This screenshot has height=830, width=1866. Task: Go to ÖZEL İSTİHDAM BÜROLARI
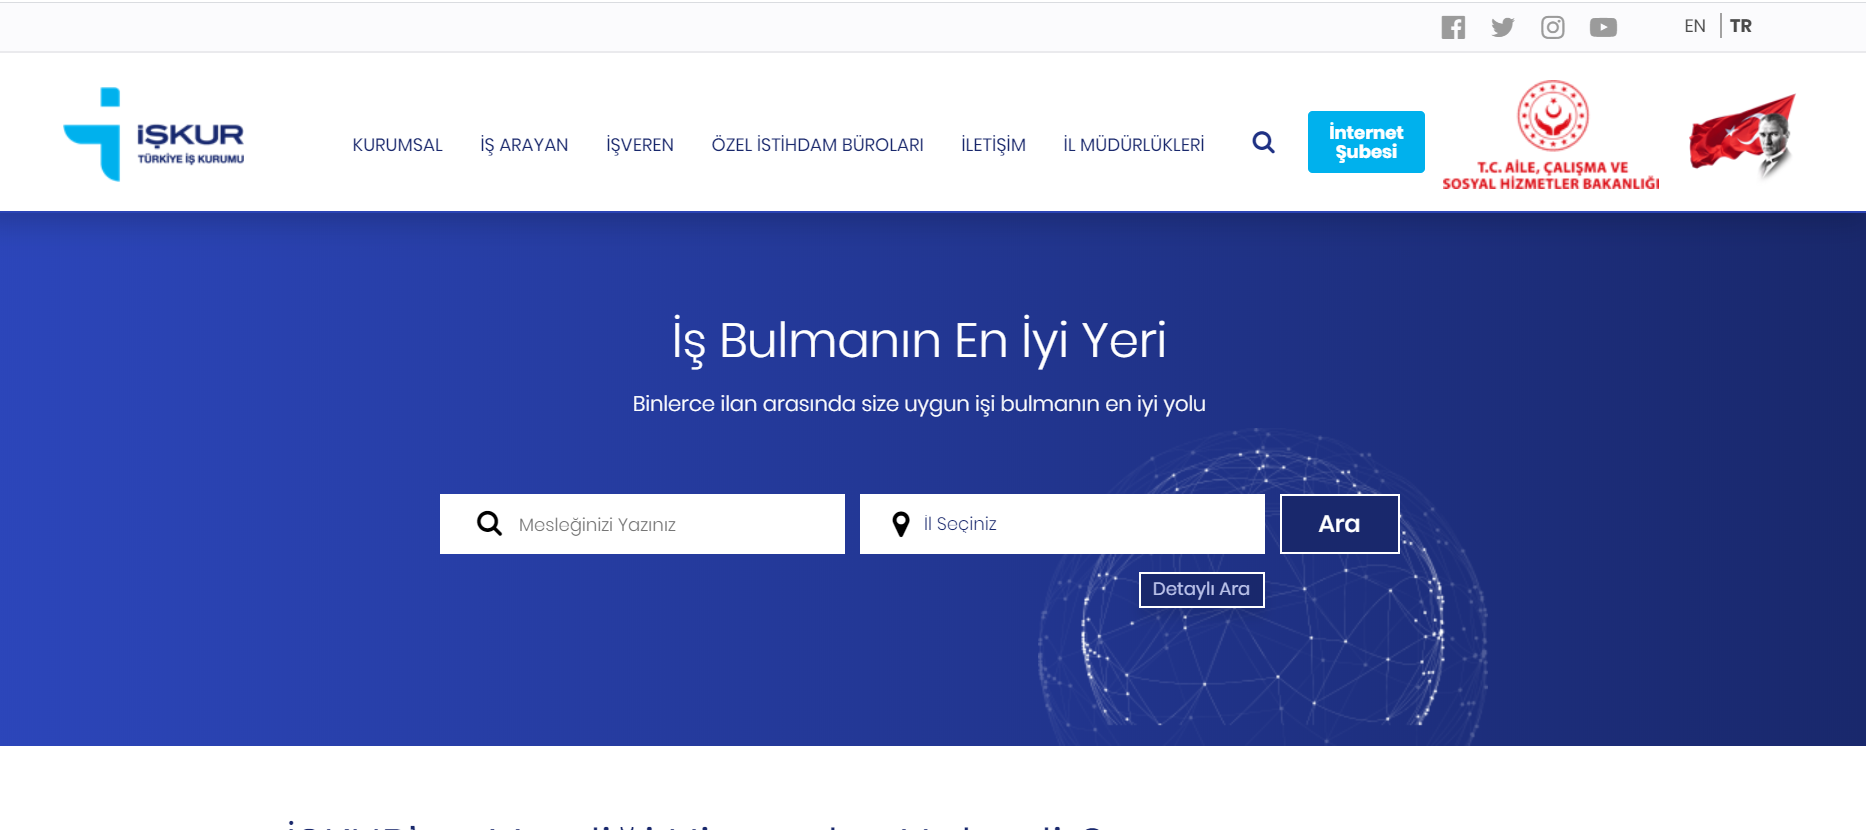point(817,145)
